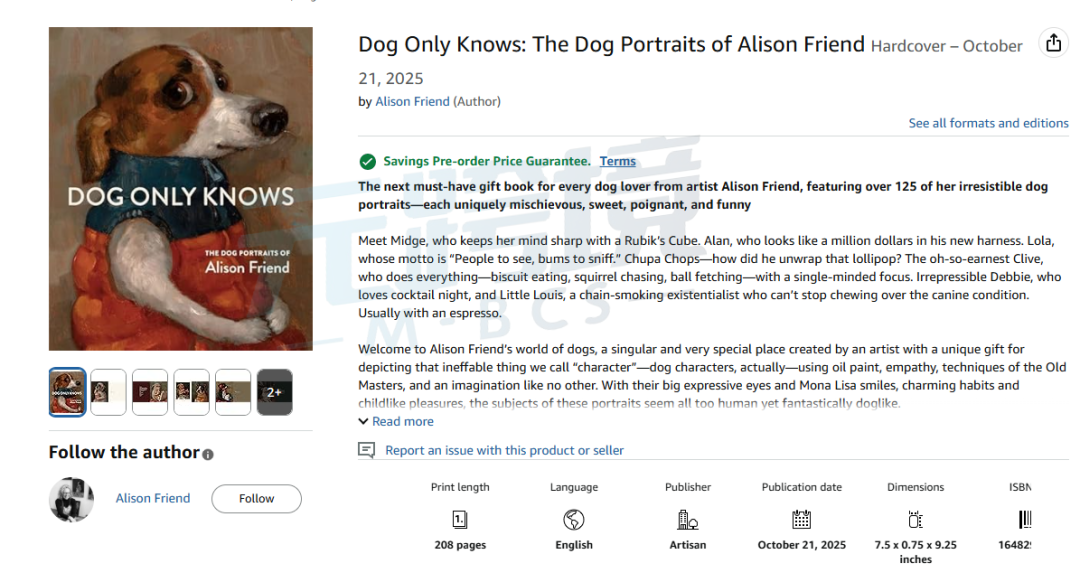Screen dimensions: 1080x573
Task: Click the info icon beside Follow the author
Action: 208,455
